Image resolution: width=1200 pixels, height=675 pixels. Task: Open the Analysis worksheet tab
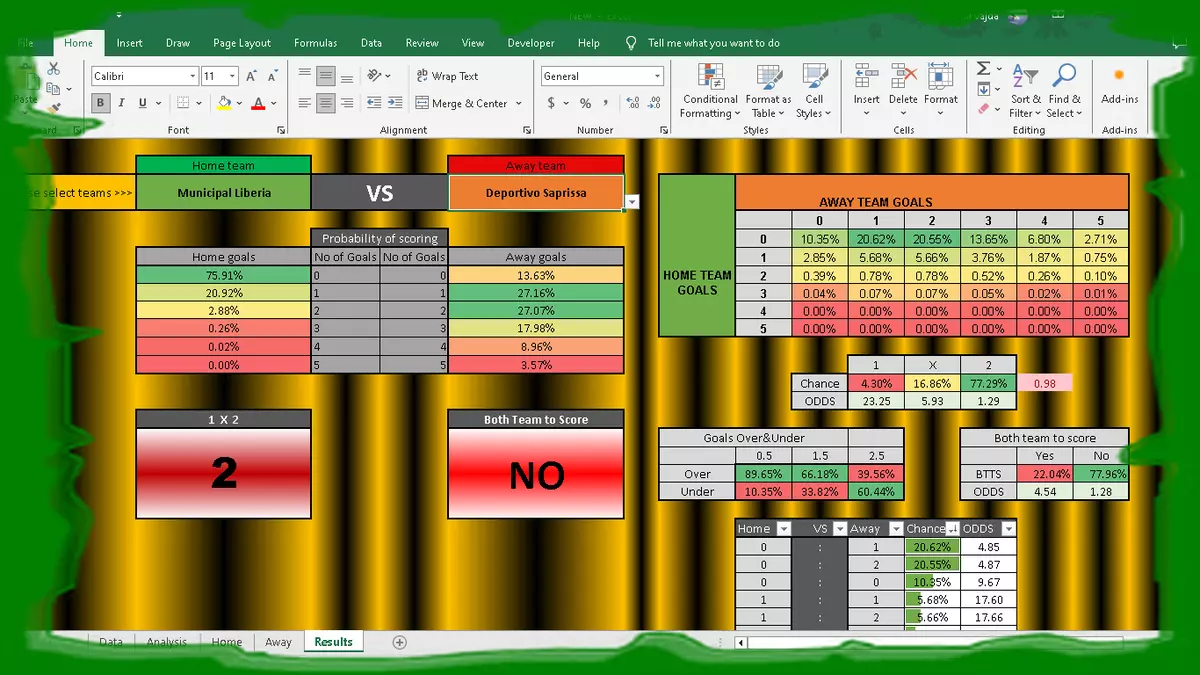pyautogui.click(x=167, y=642)
